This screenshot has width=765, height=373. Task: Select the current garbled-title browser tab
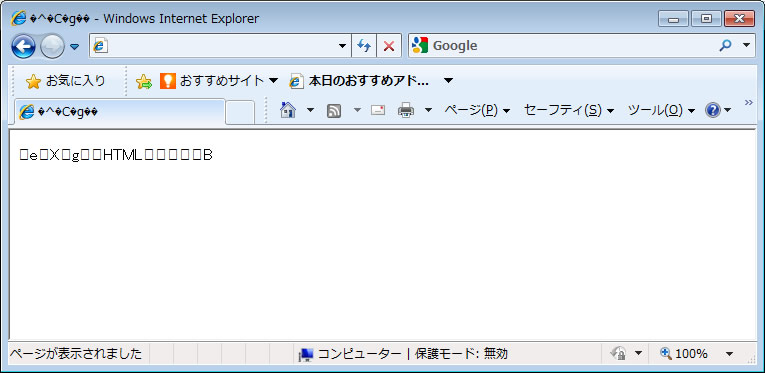[120, 112]
